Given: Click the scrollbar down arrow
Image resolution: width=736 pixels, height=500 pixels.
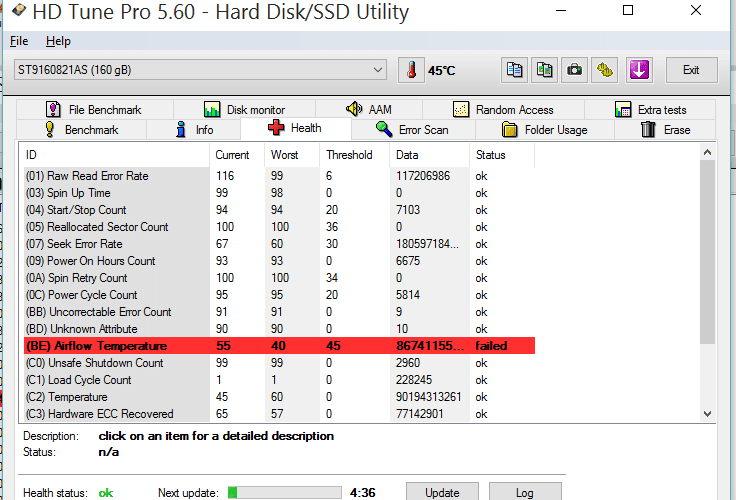Looking at the screenshot, I should 707,414.
